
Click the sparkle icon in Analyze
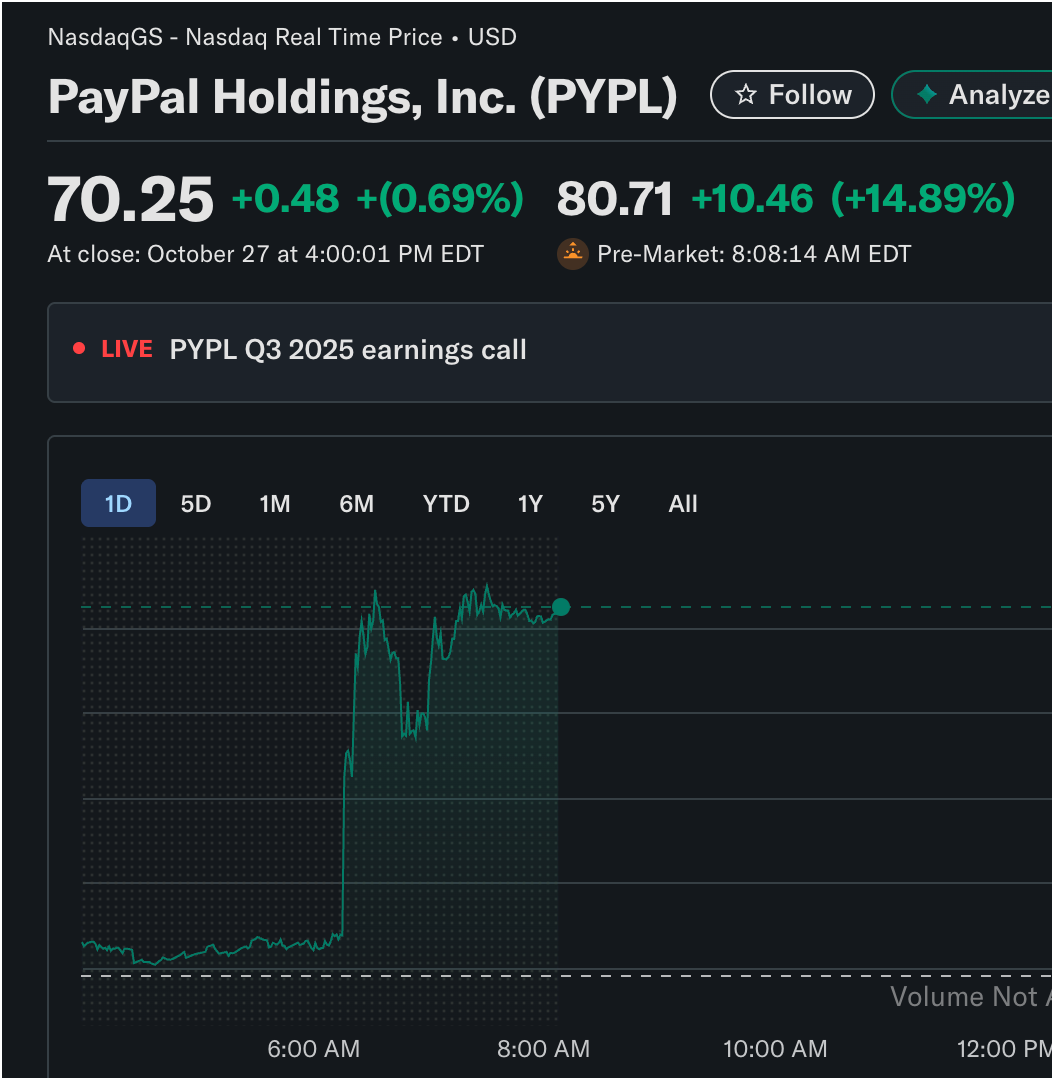(x=927, y=94)
